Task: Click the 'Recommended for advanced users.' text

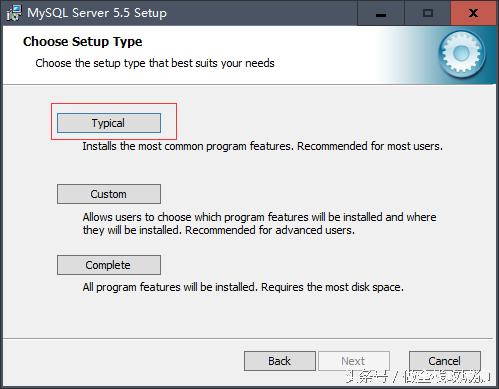Action: [270, 230]
